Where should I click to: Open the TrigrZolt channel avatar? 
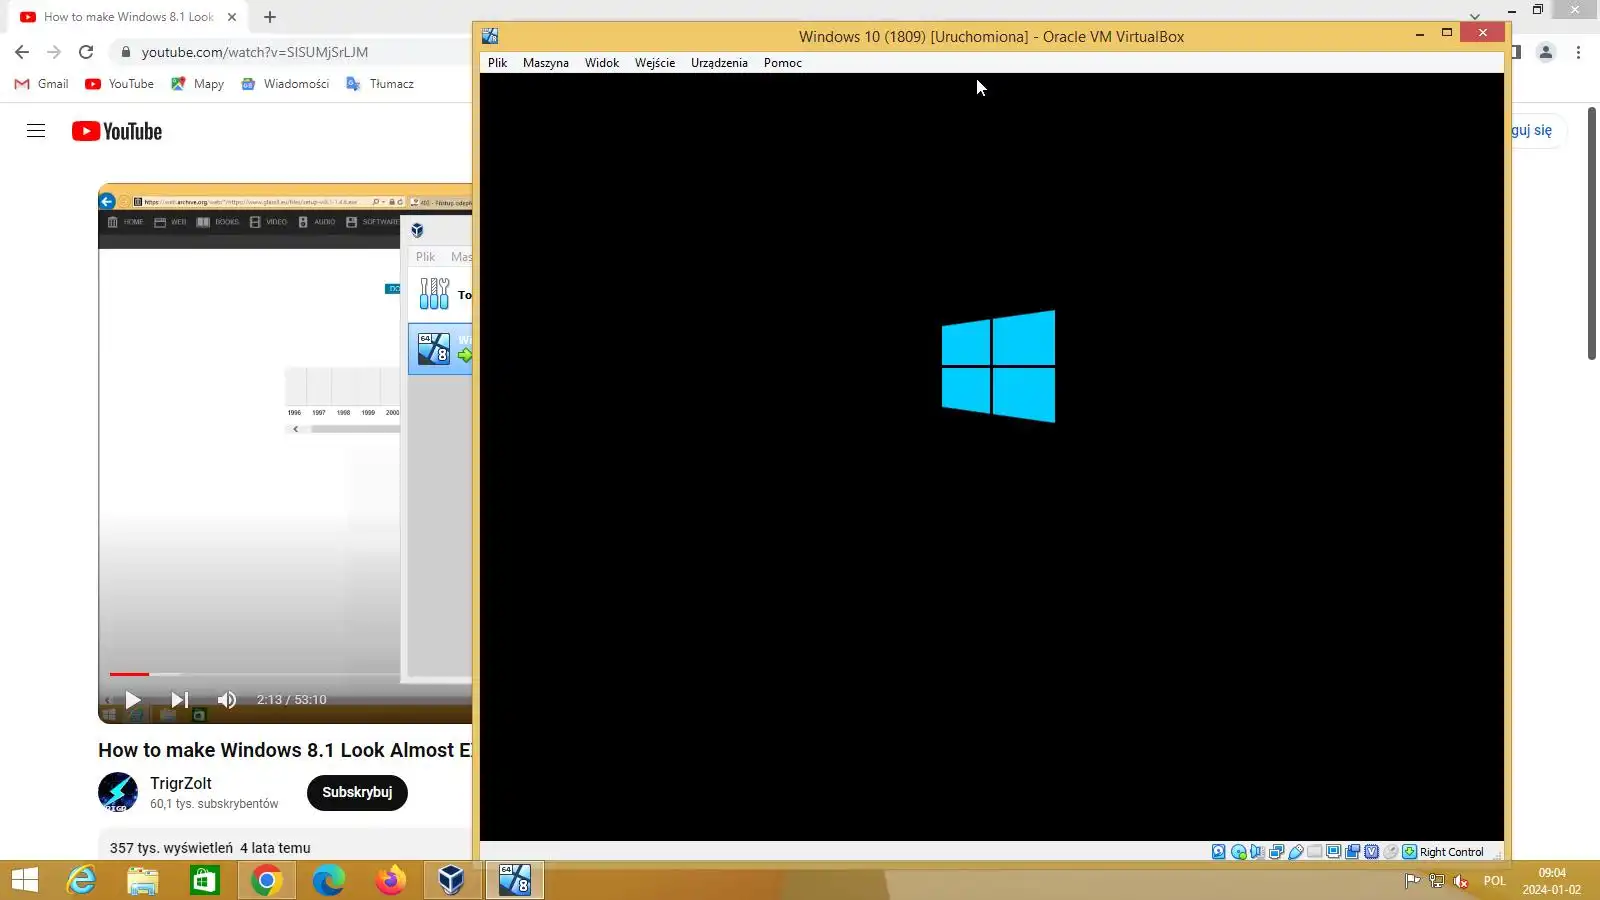click(118, 792)
